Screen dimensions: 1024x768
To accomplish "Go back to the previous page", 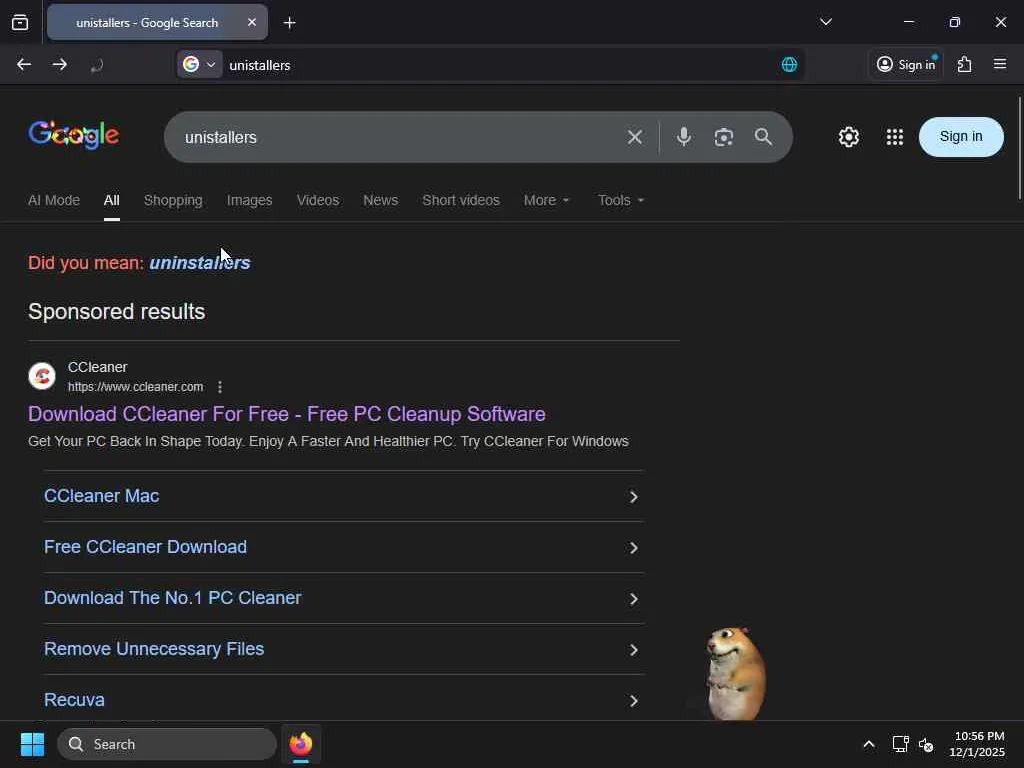I will (x=24, y=65).
